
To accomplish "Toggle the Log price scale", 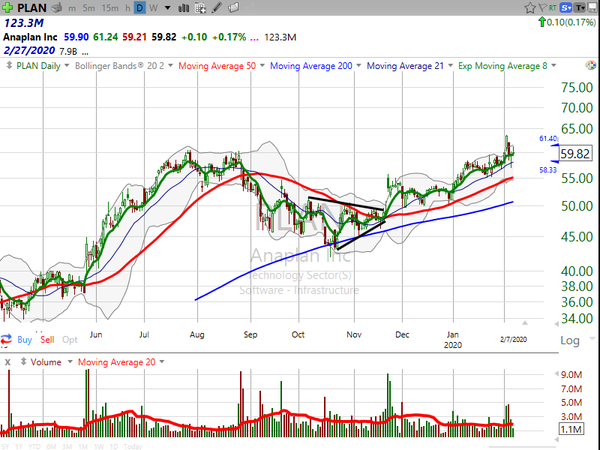I will pos(570,340).
